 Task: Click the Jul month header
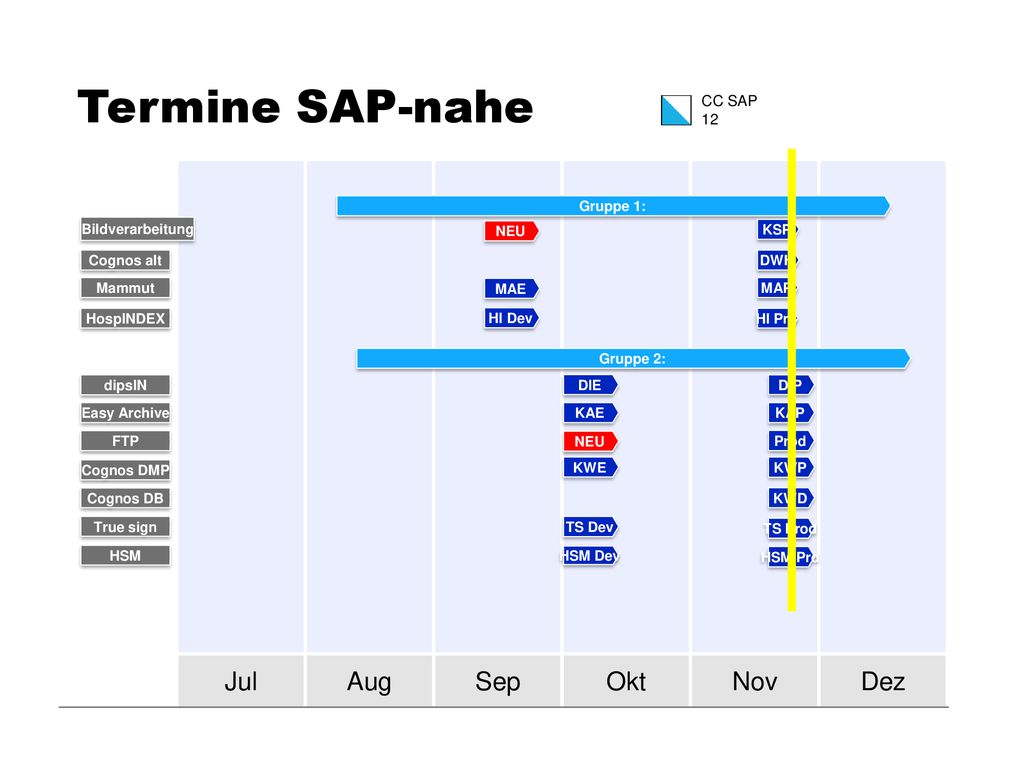pyautogui.click(x=241, y=681)
